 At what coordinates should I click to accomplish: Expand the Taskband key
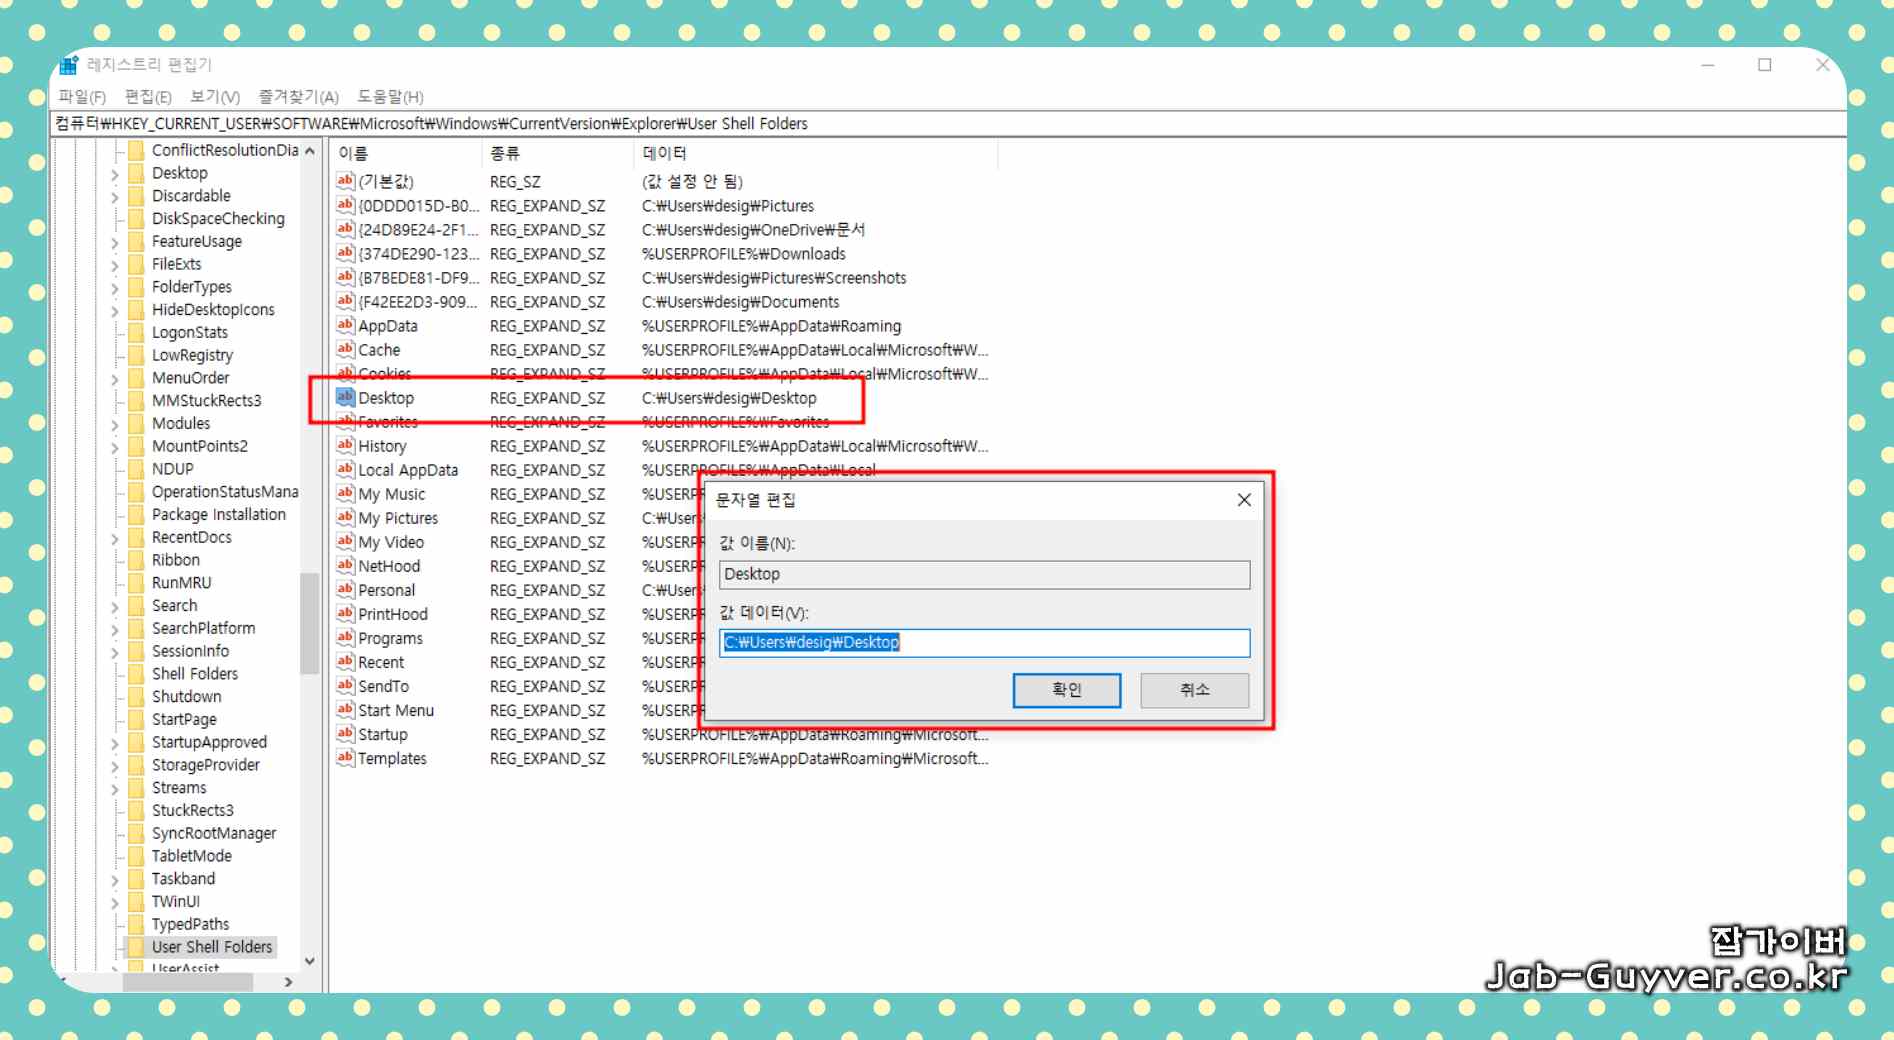(114, 880)
